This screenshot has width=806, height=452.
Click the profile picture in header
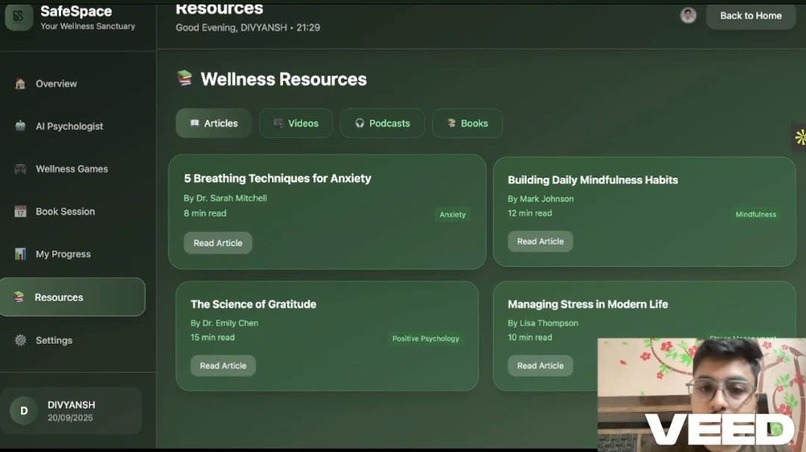[688, 15]
